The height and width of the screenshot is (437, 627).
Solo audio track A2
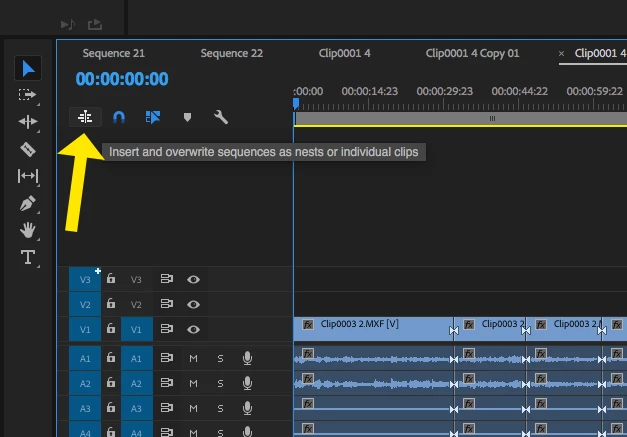[220, 383]
